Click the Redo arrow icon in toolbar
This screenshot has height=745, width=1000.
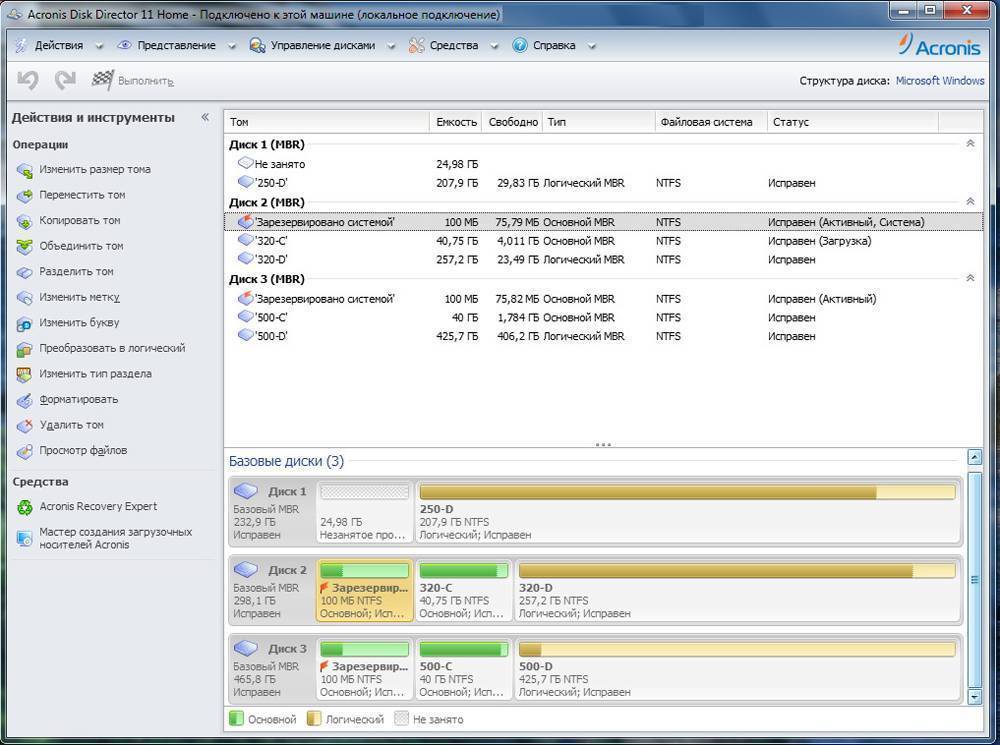(x=65, y=80)
